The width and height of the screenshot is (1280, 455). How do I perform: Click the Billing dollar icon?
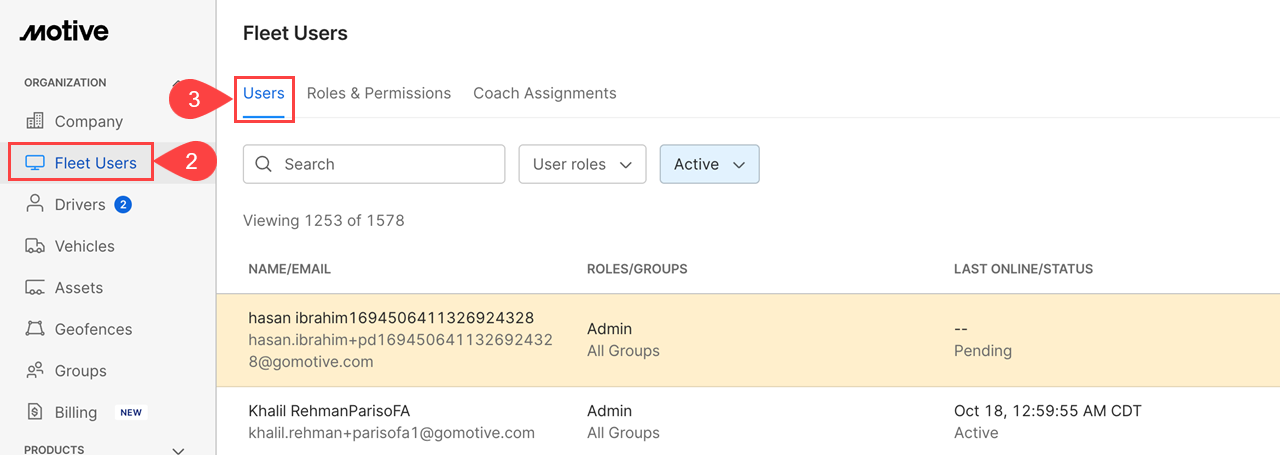[x=35, y=412]
